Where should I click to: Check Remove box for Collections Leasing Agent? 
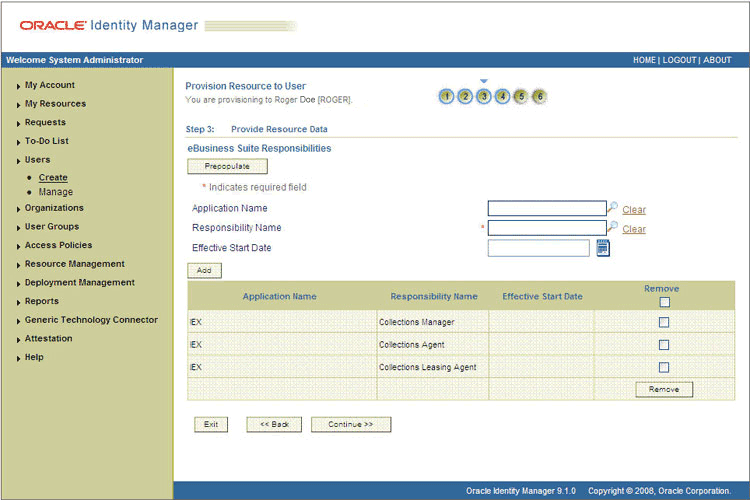(x=664, y=367)
